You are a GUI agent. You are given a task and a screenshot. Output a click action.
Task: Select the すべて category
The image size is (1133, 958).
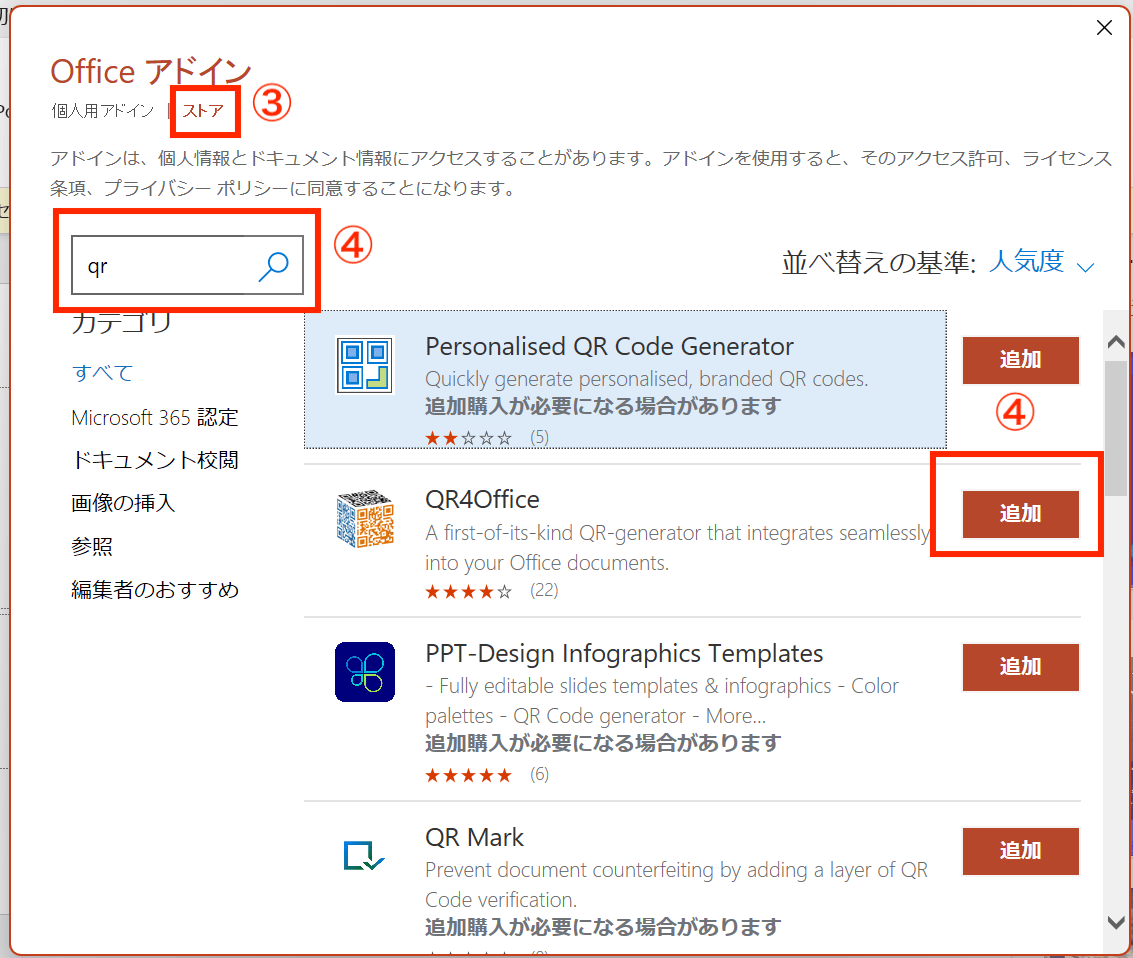click(x=102, y=373)
